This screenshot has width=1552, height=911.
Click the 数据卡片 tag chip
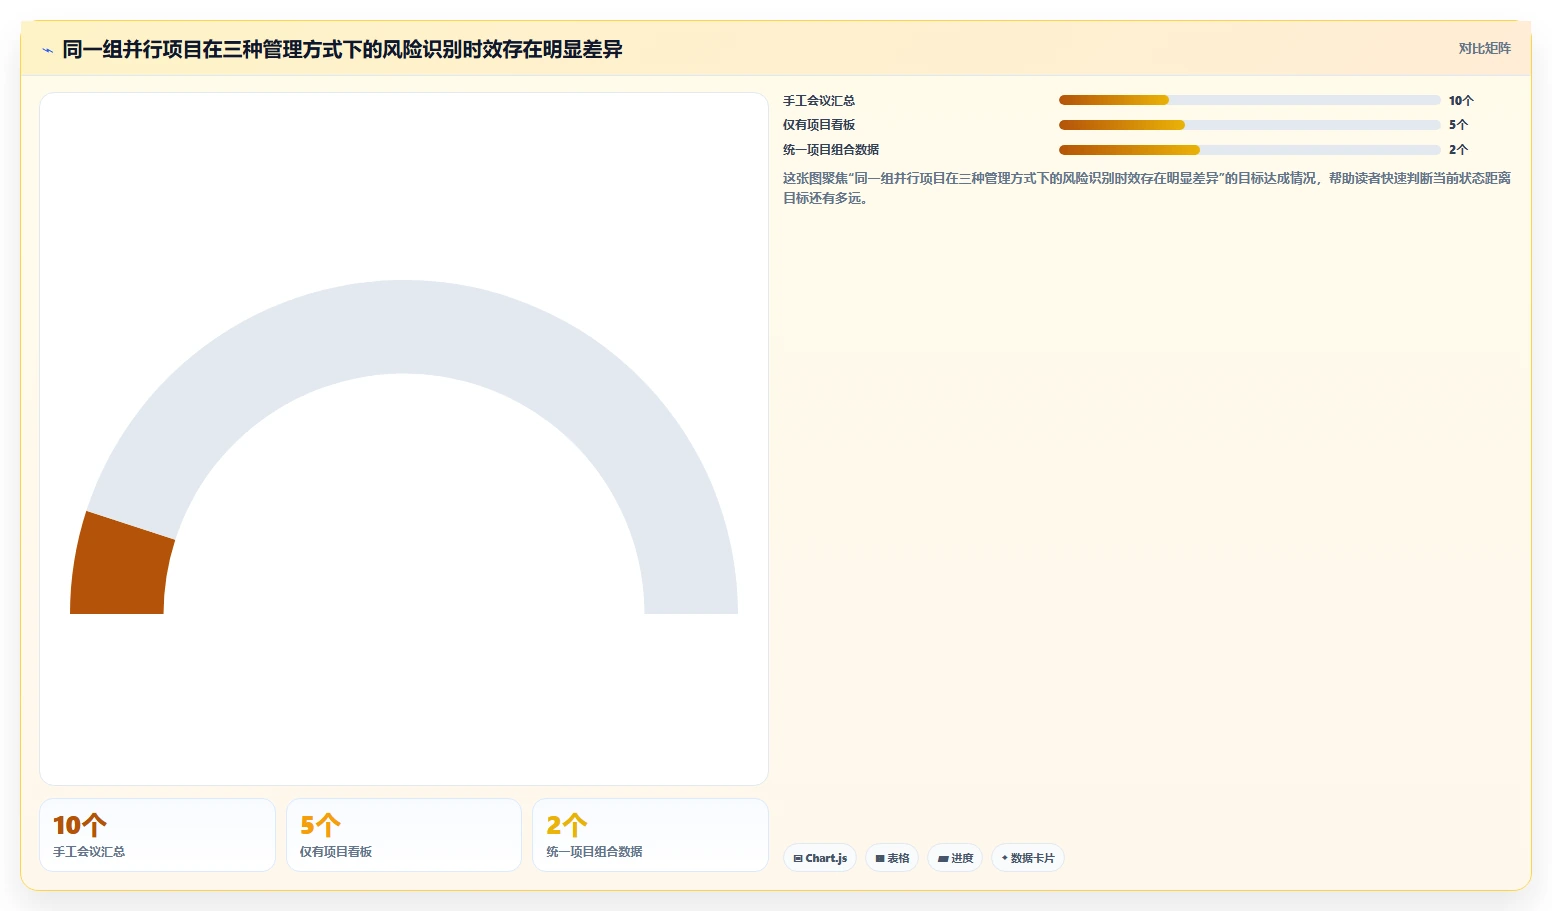pyautogui.click(x=1028, y=858)
